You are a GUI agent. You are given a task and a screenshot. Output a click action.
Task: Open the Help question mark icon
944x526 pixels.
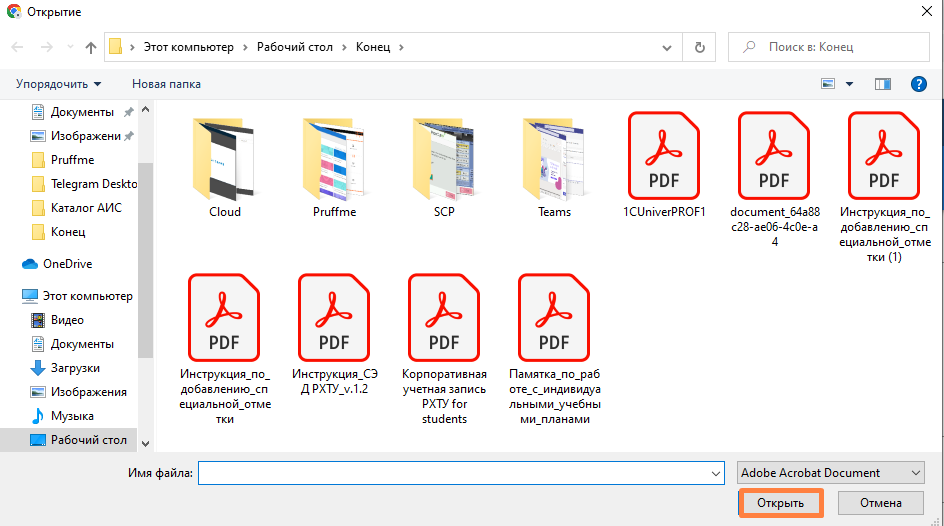pyautogui.click(x=918, y=84)
